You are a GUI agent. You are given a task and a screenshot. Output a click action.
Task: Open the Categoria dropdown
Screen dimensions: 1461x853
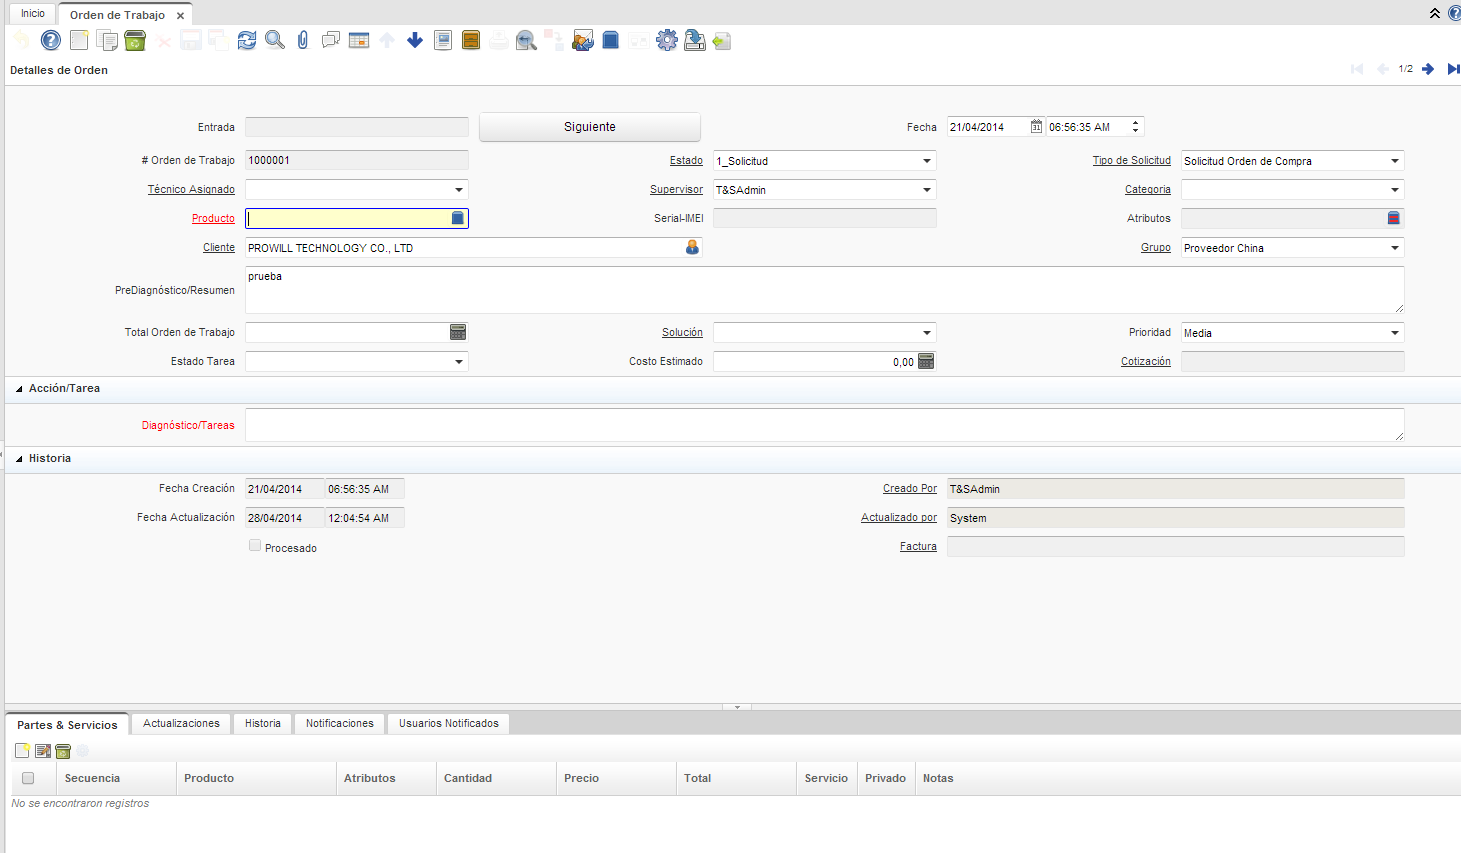1395,190
